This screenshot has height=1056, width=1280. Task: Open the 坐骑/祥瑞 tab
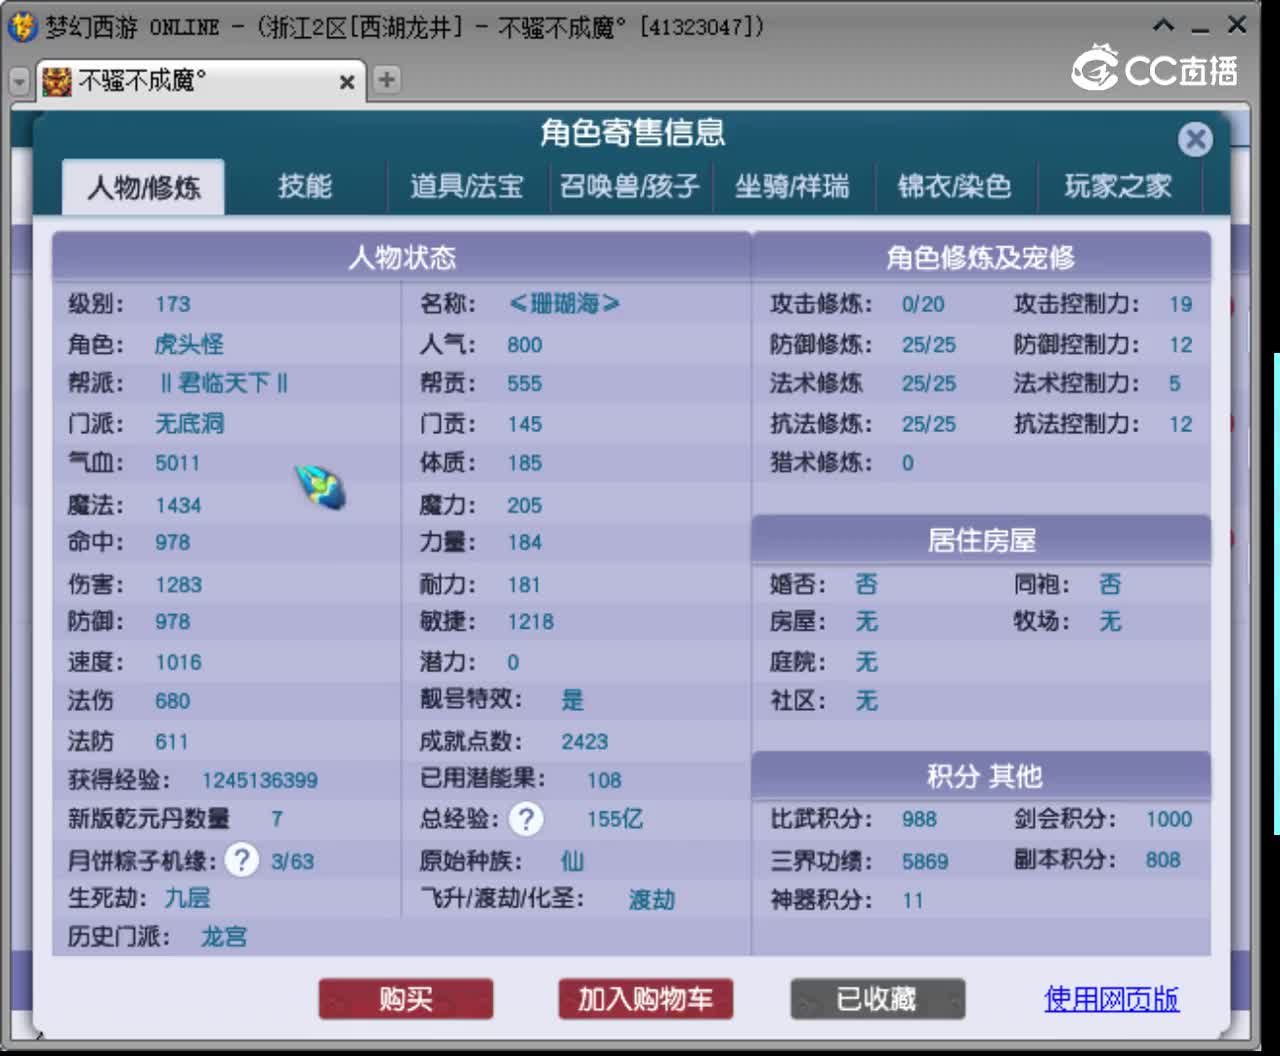[792, 186]
